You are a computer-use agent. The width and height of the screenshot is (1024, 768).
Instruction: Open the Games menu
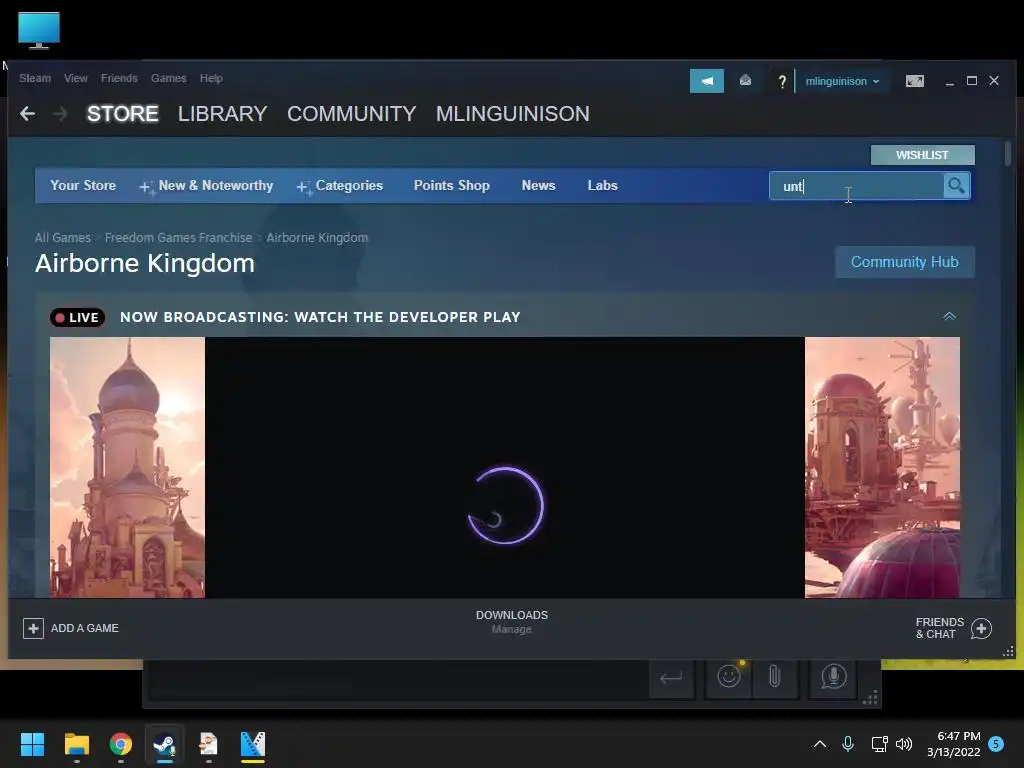(168, 78)
